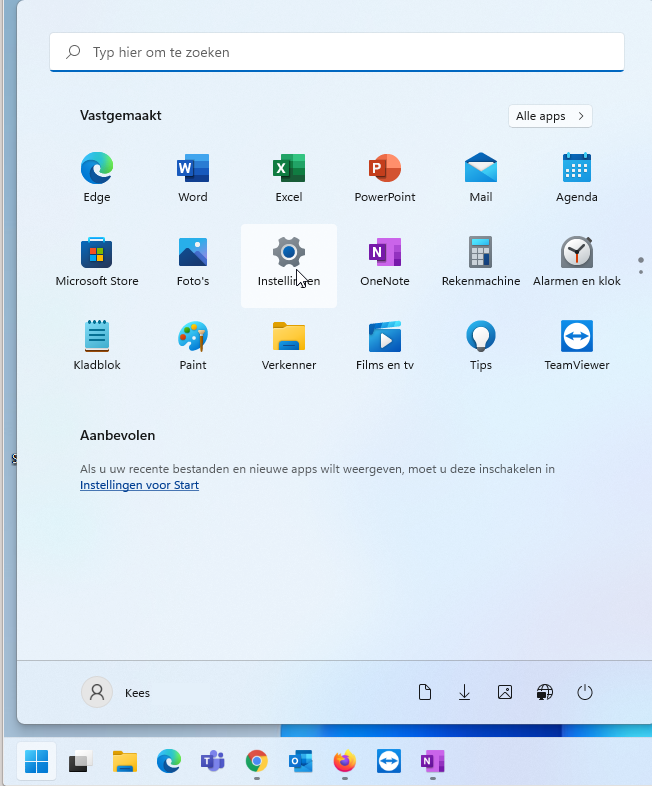
Task: Click the search field 'Typ hier om te zoeken'
Action: [x=337, y=52]
